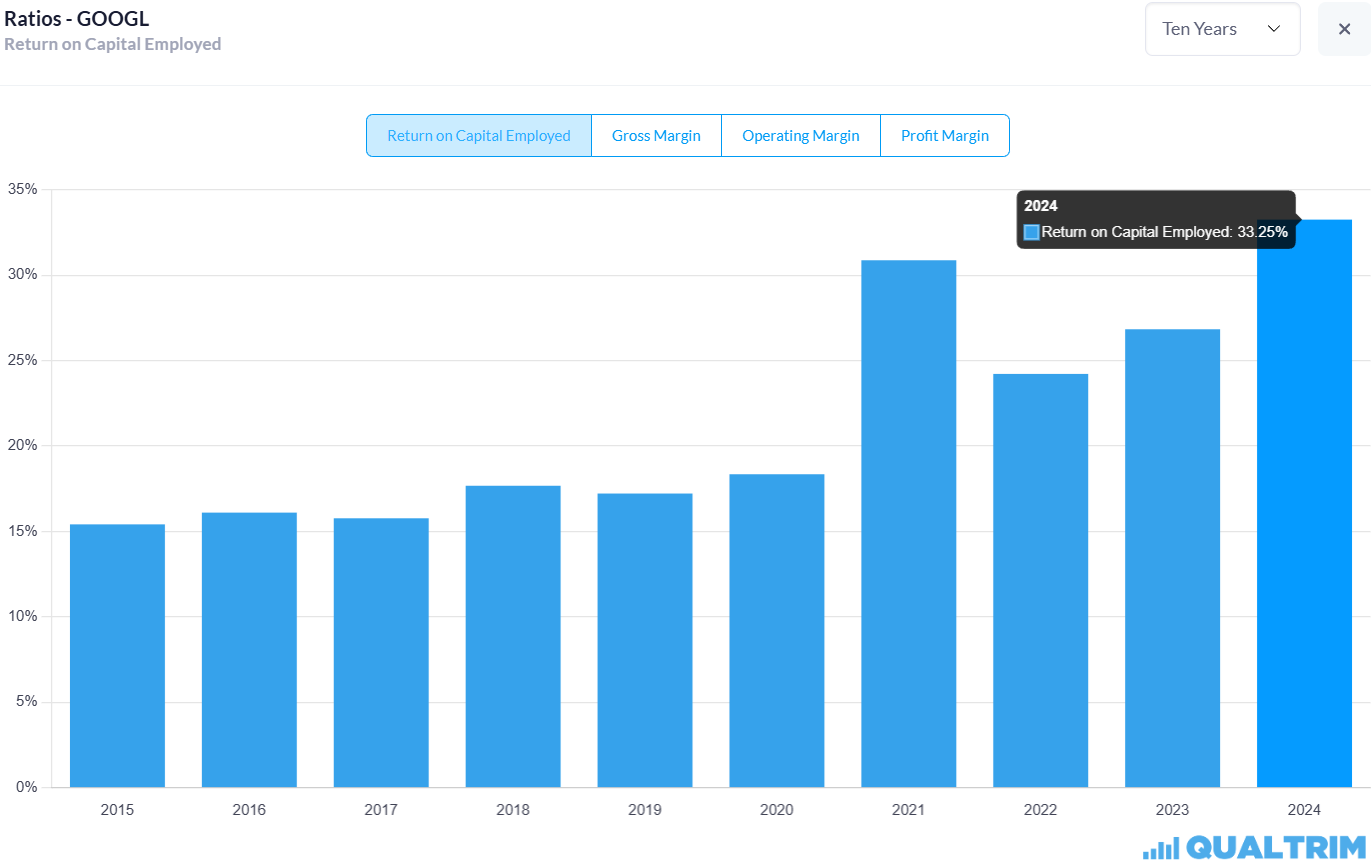
Task: Click the 2021 bar in the chart
Action: click(909, 523)
